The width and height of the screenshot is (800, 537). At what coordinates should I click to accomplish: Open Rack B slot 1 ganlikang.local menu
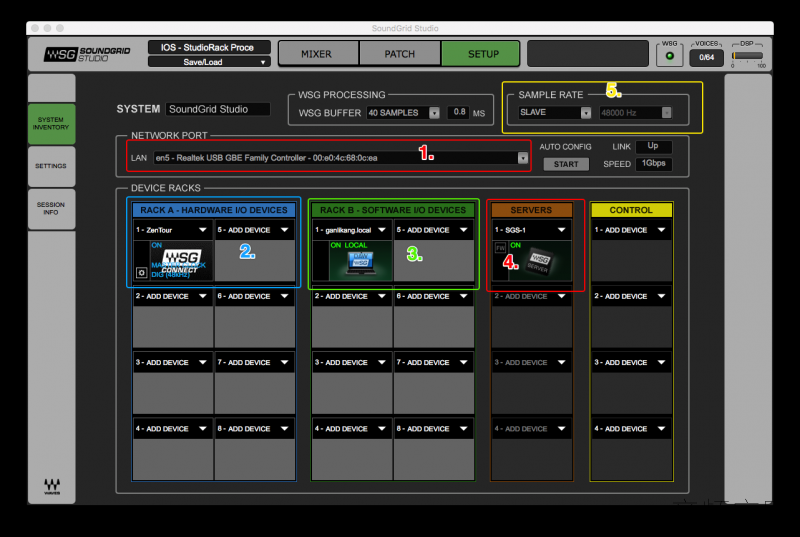pos(352,230)
